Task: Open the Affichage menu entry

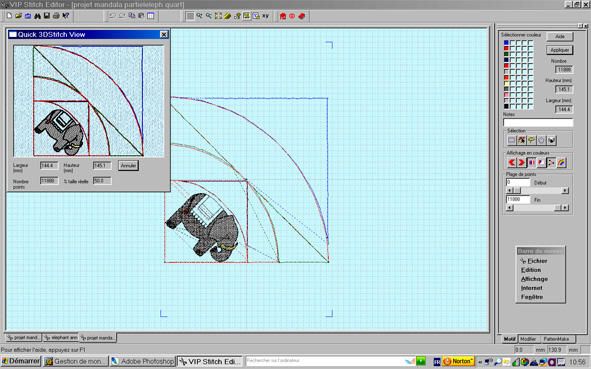Action: [534, 279]
